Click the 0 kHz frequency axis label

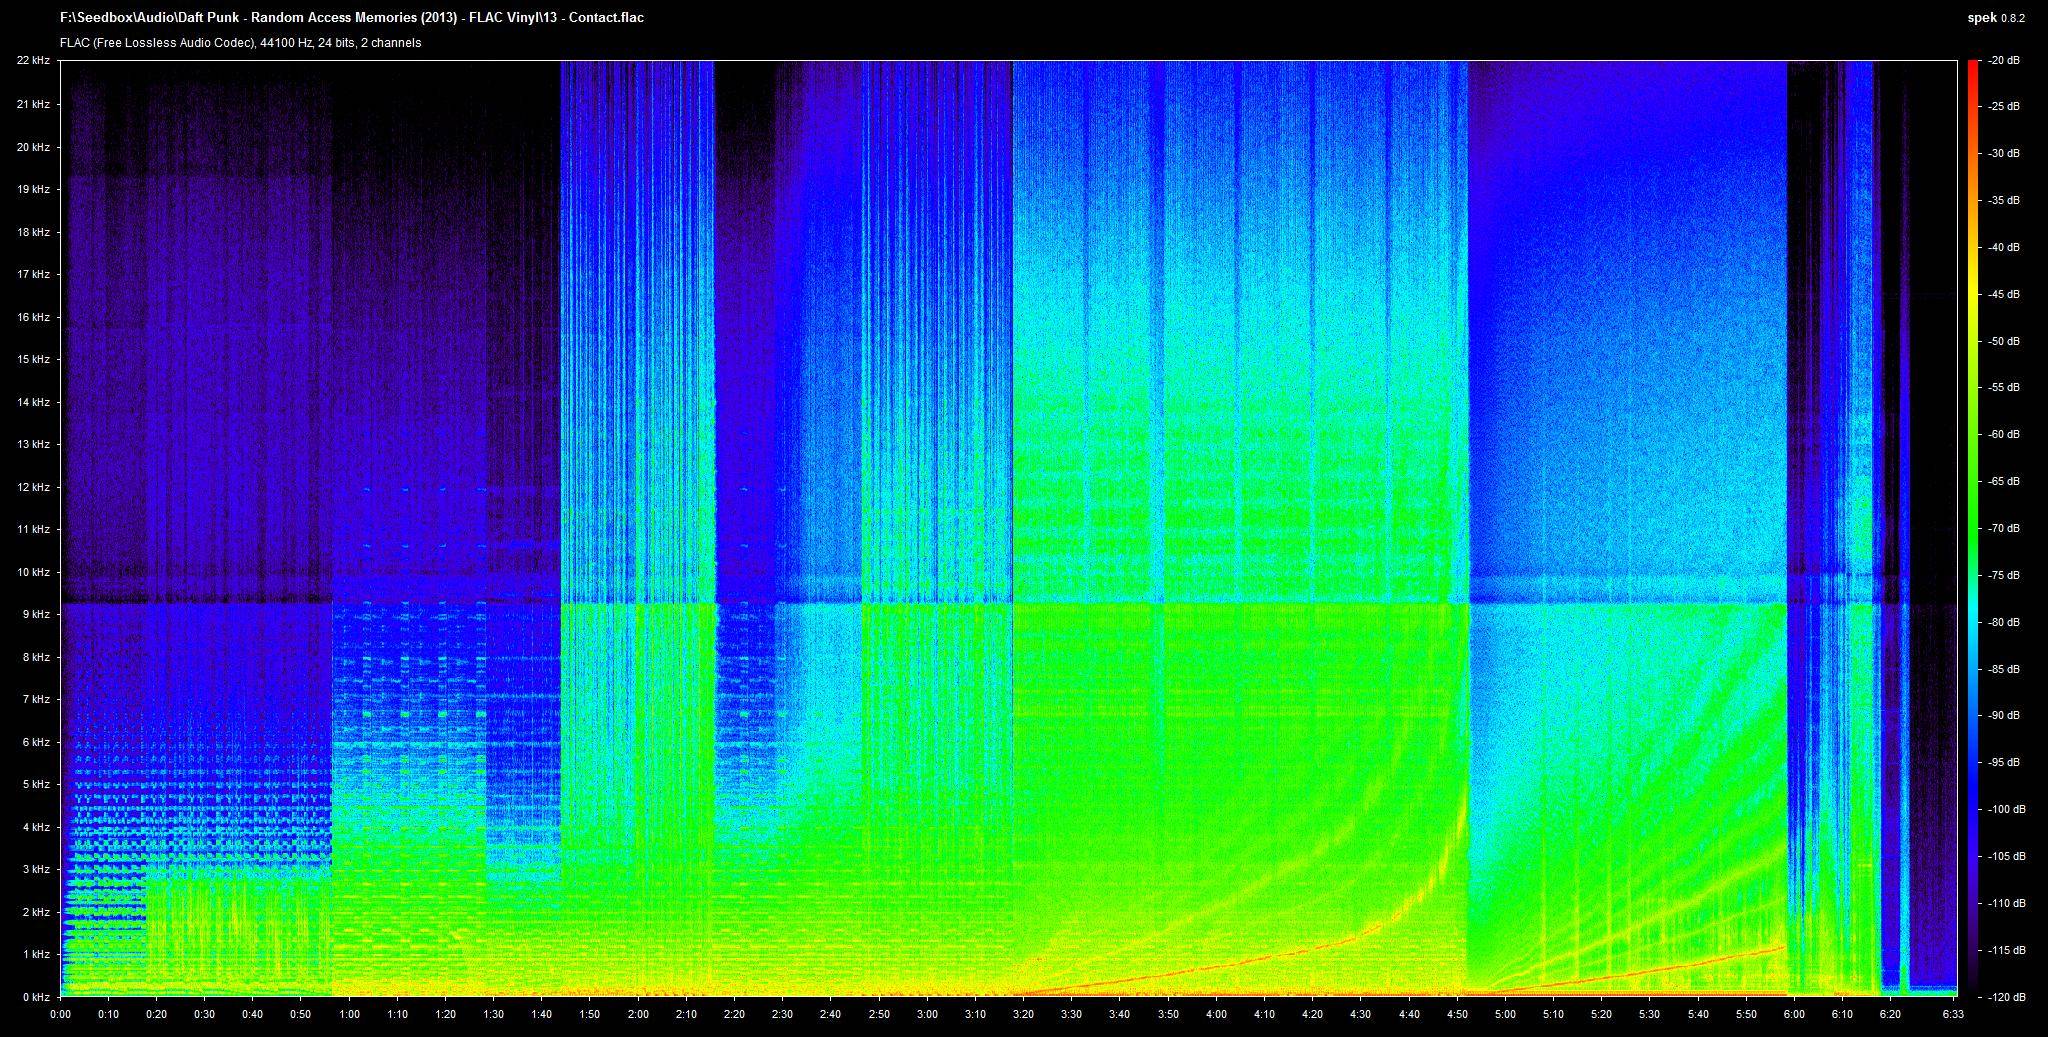pyautogui.click(x=35, y=995)
